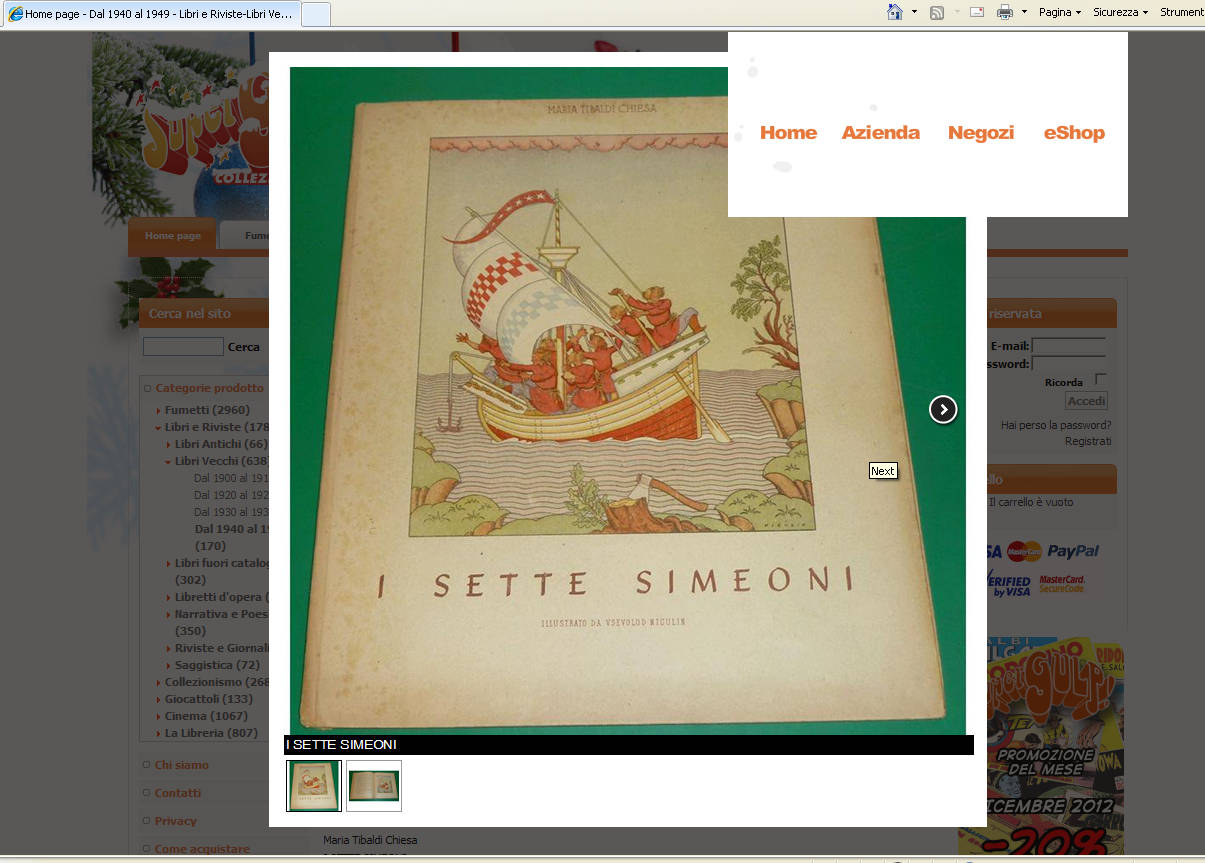
Task: Click the Registrati link
Action: pos(1088,441)
